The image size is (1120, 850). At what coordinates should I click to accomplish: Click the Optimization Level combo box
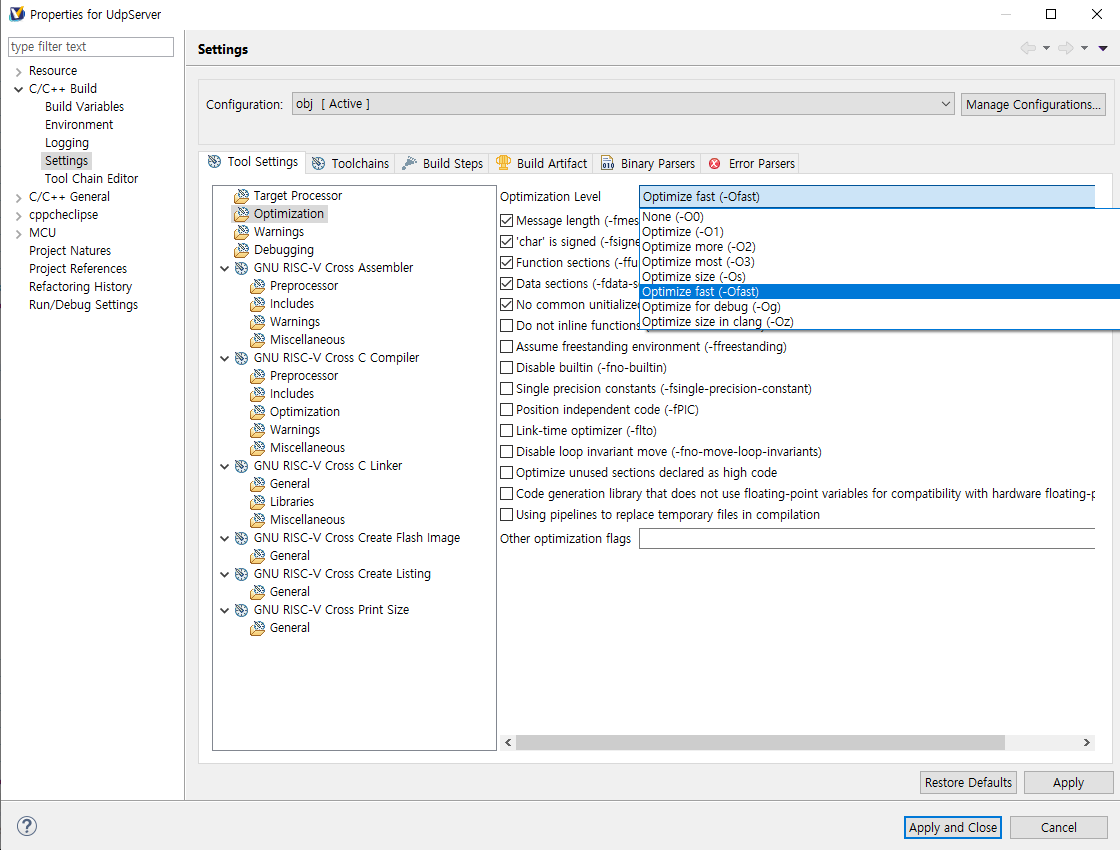866,196
